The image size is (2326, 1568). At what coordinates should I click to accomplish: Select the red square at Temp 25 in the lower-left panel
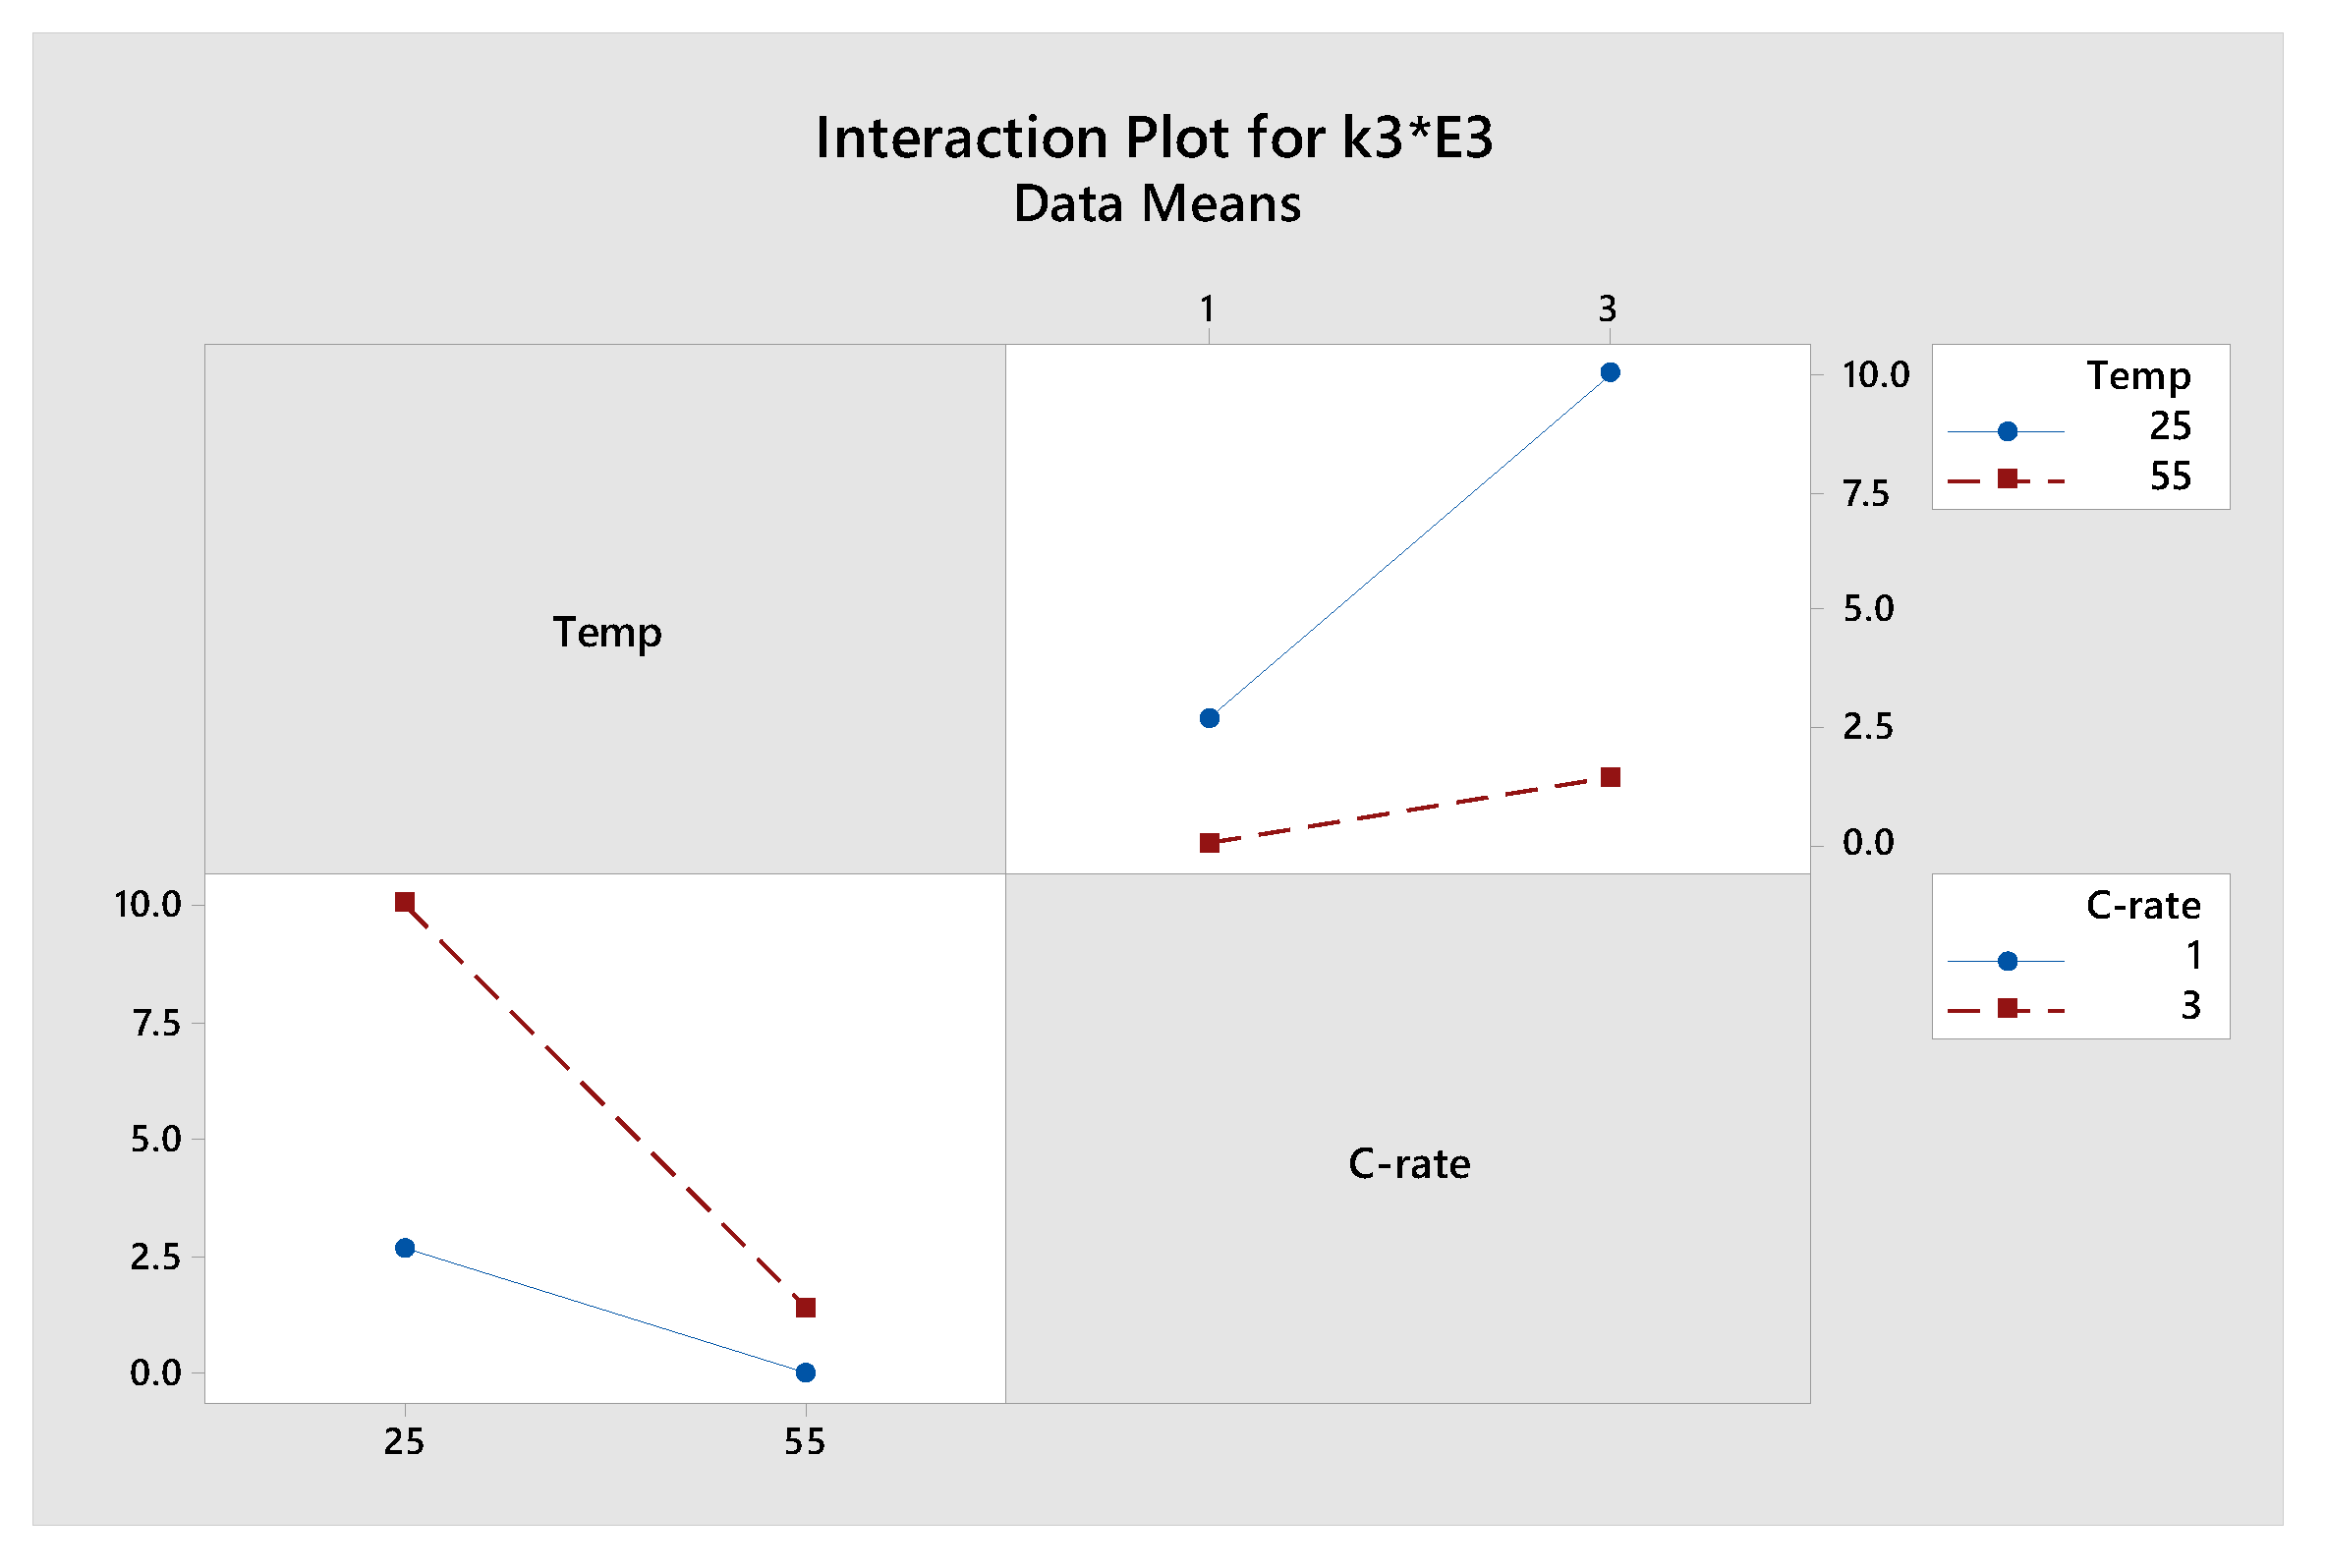coord(405,902)
